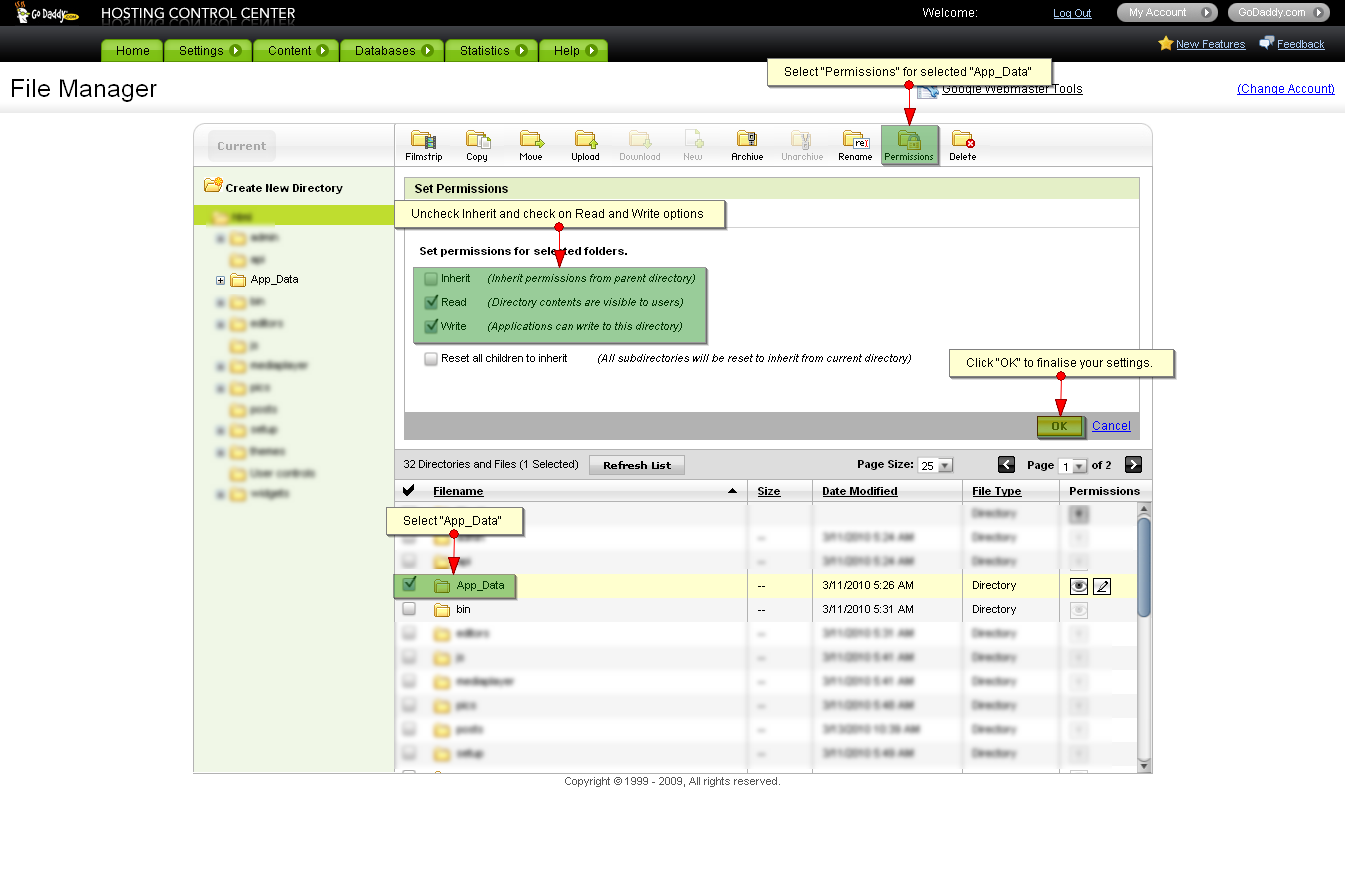Open the page number dropdown
1345x894 pixels.
pyautogui.click(x=1079, y=467)
